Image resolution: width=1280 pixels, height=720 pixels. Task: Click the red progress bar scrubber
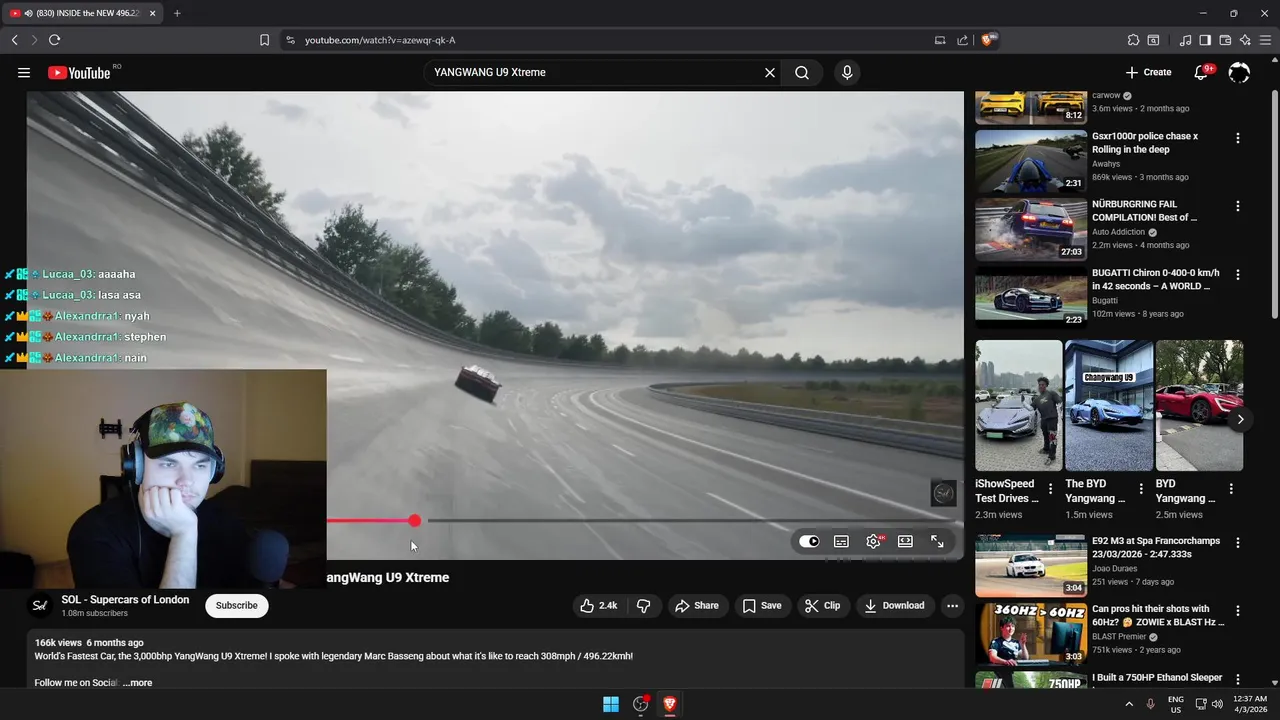pos(414,520)
